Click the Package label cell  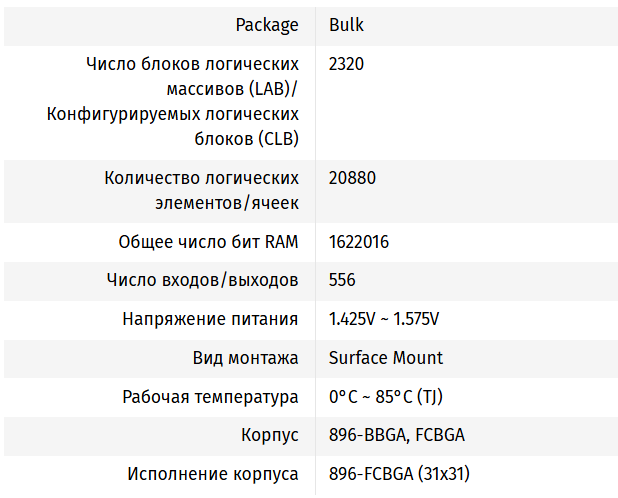[267, 24]
